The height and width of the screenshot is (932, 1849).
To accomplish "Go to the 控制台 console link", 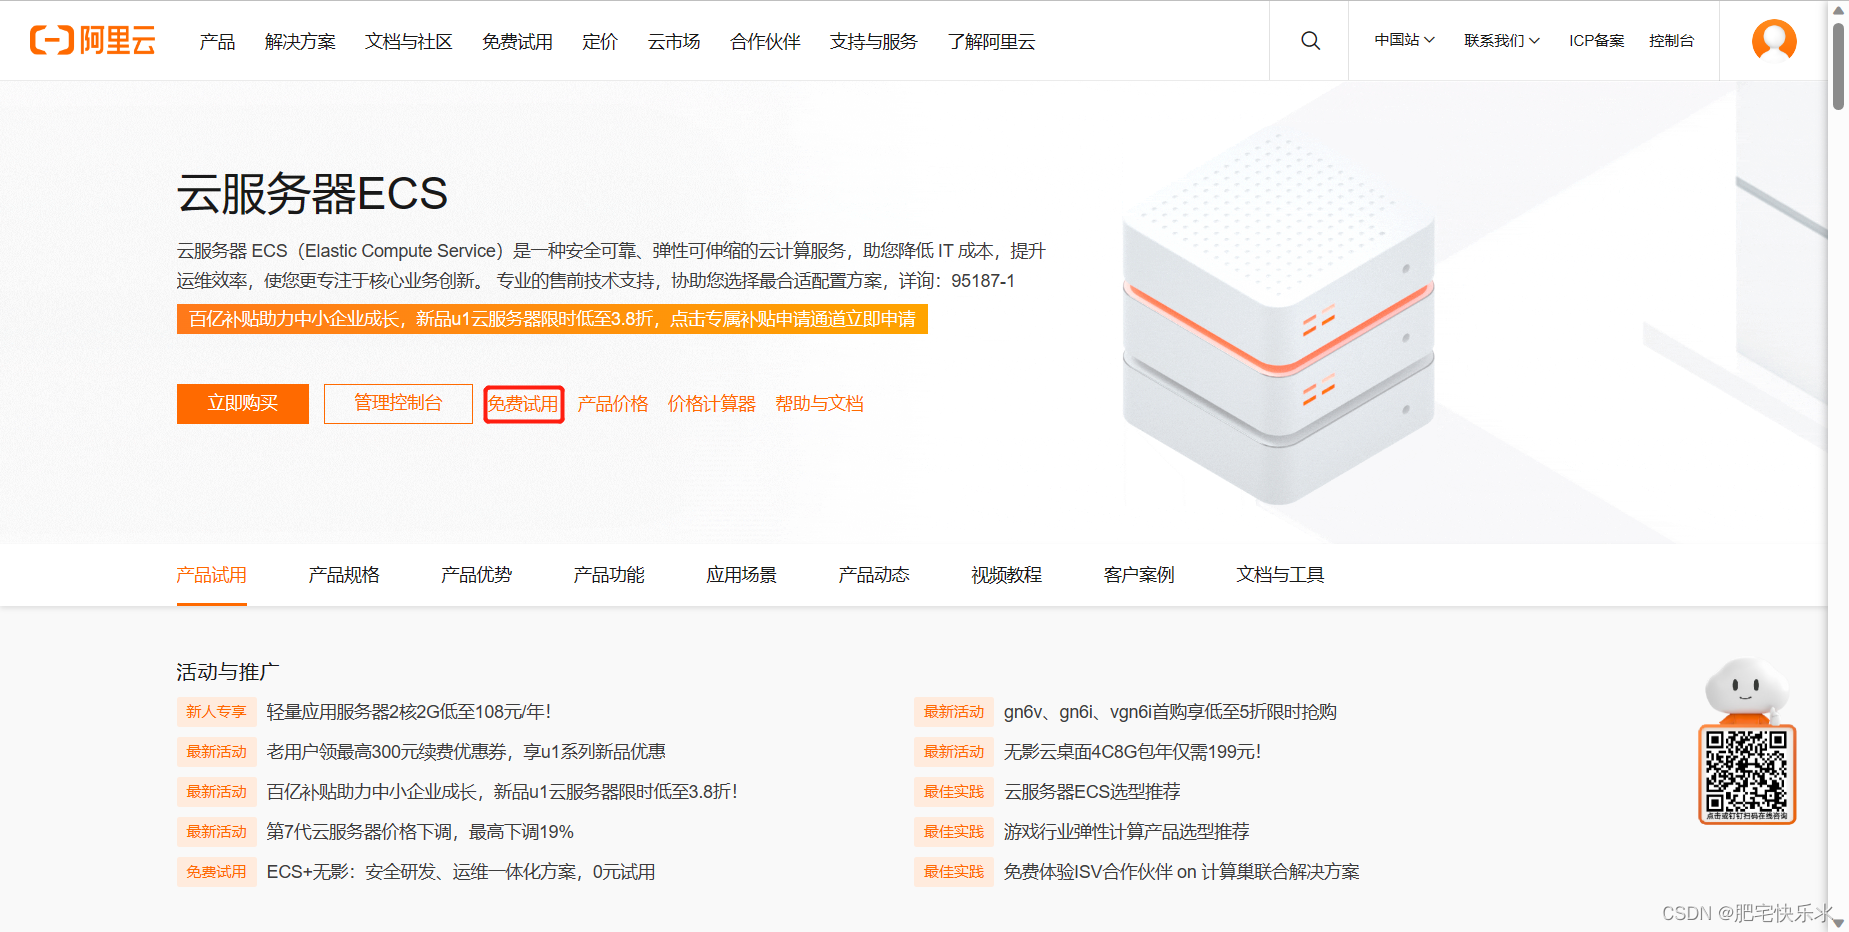I will 1671,41.
